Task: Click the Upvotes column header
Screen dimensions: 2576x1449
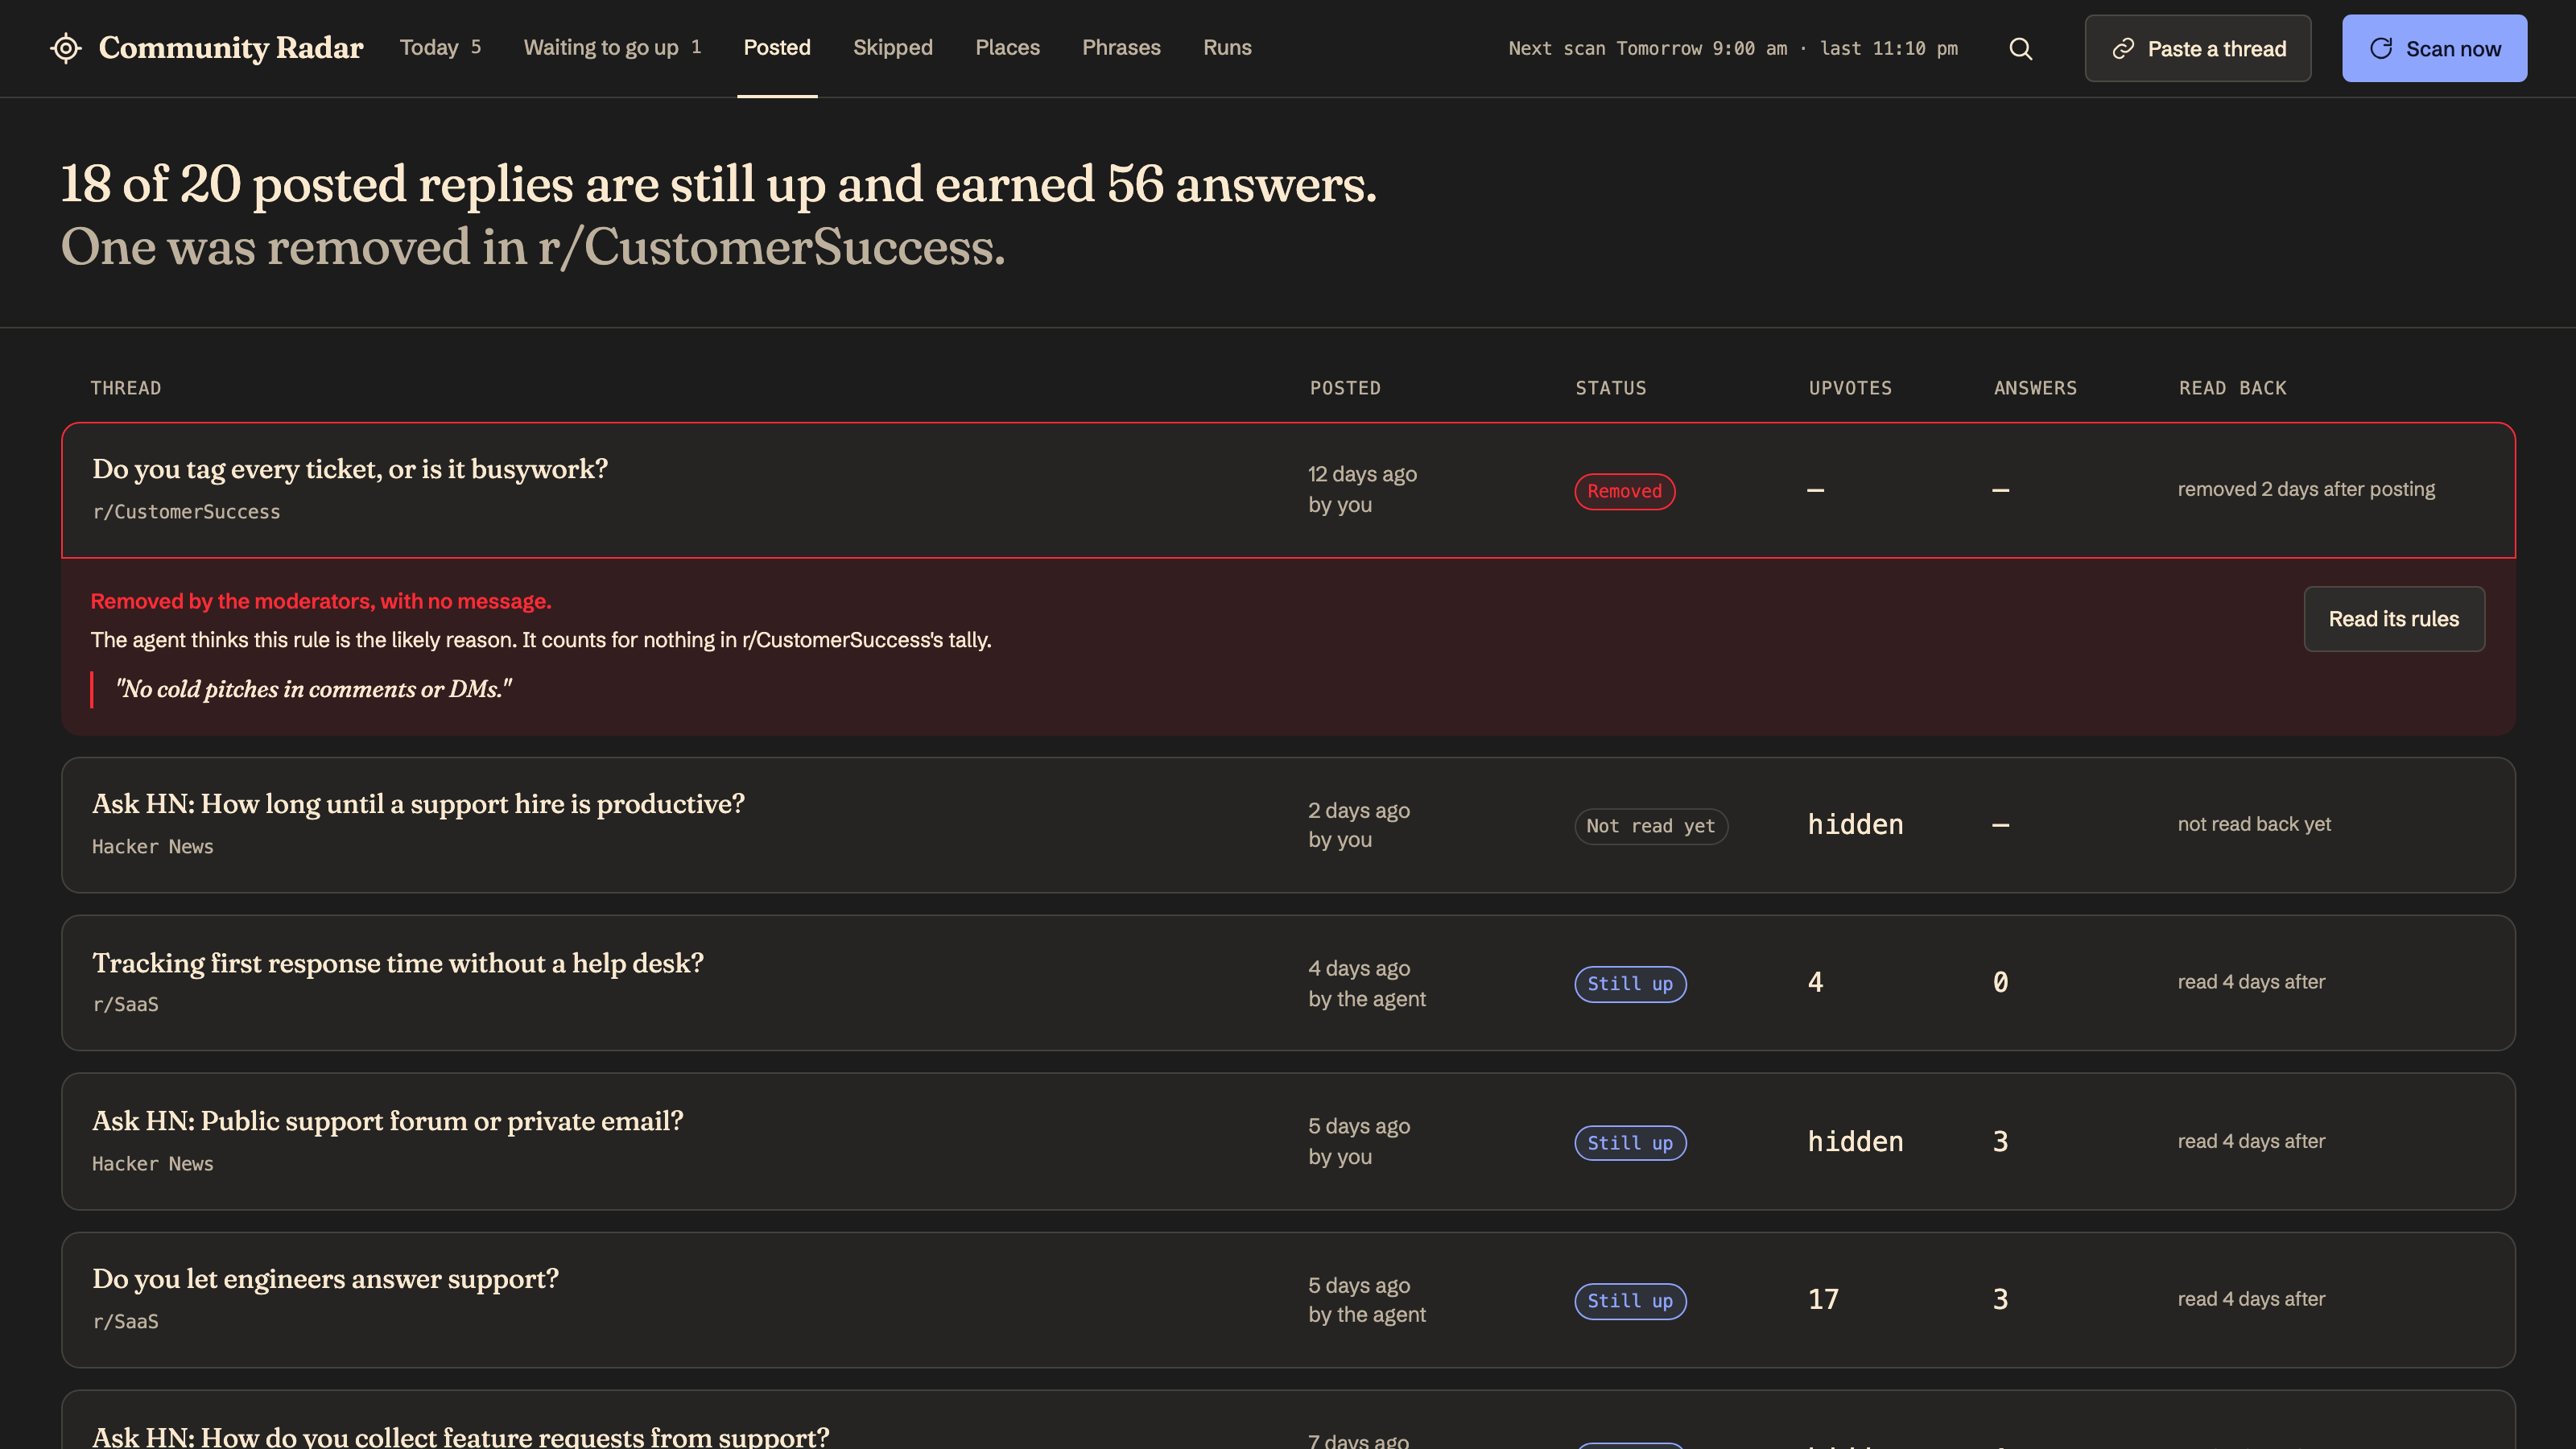Action: point(1850,388)
